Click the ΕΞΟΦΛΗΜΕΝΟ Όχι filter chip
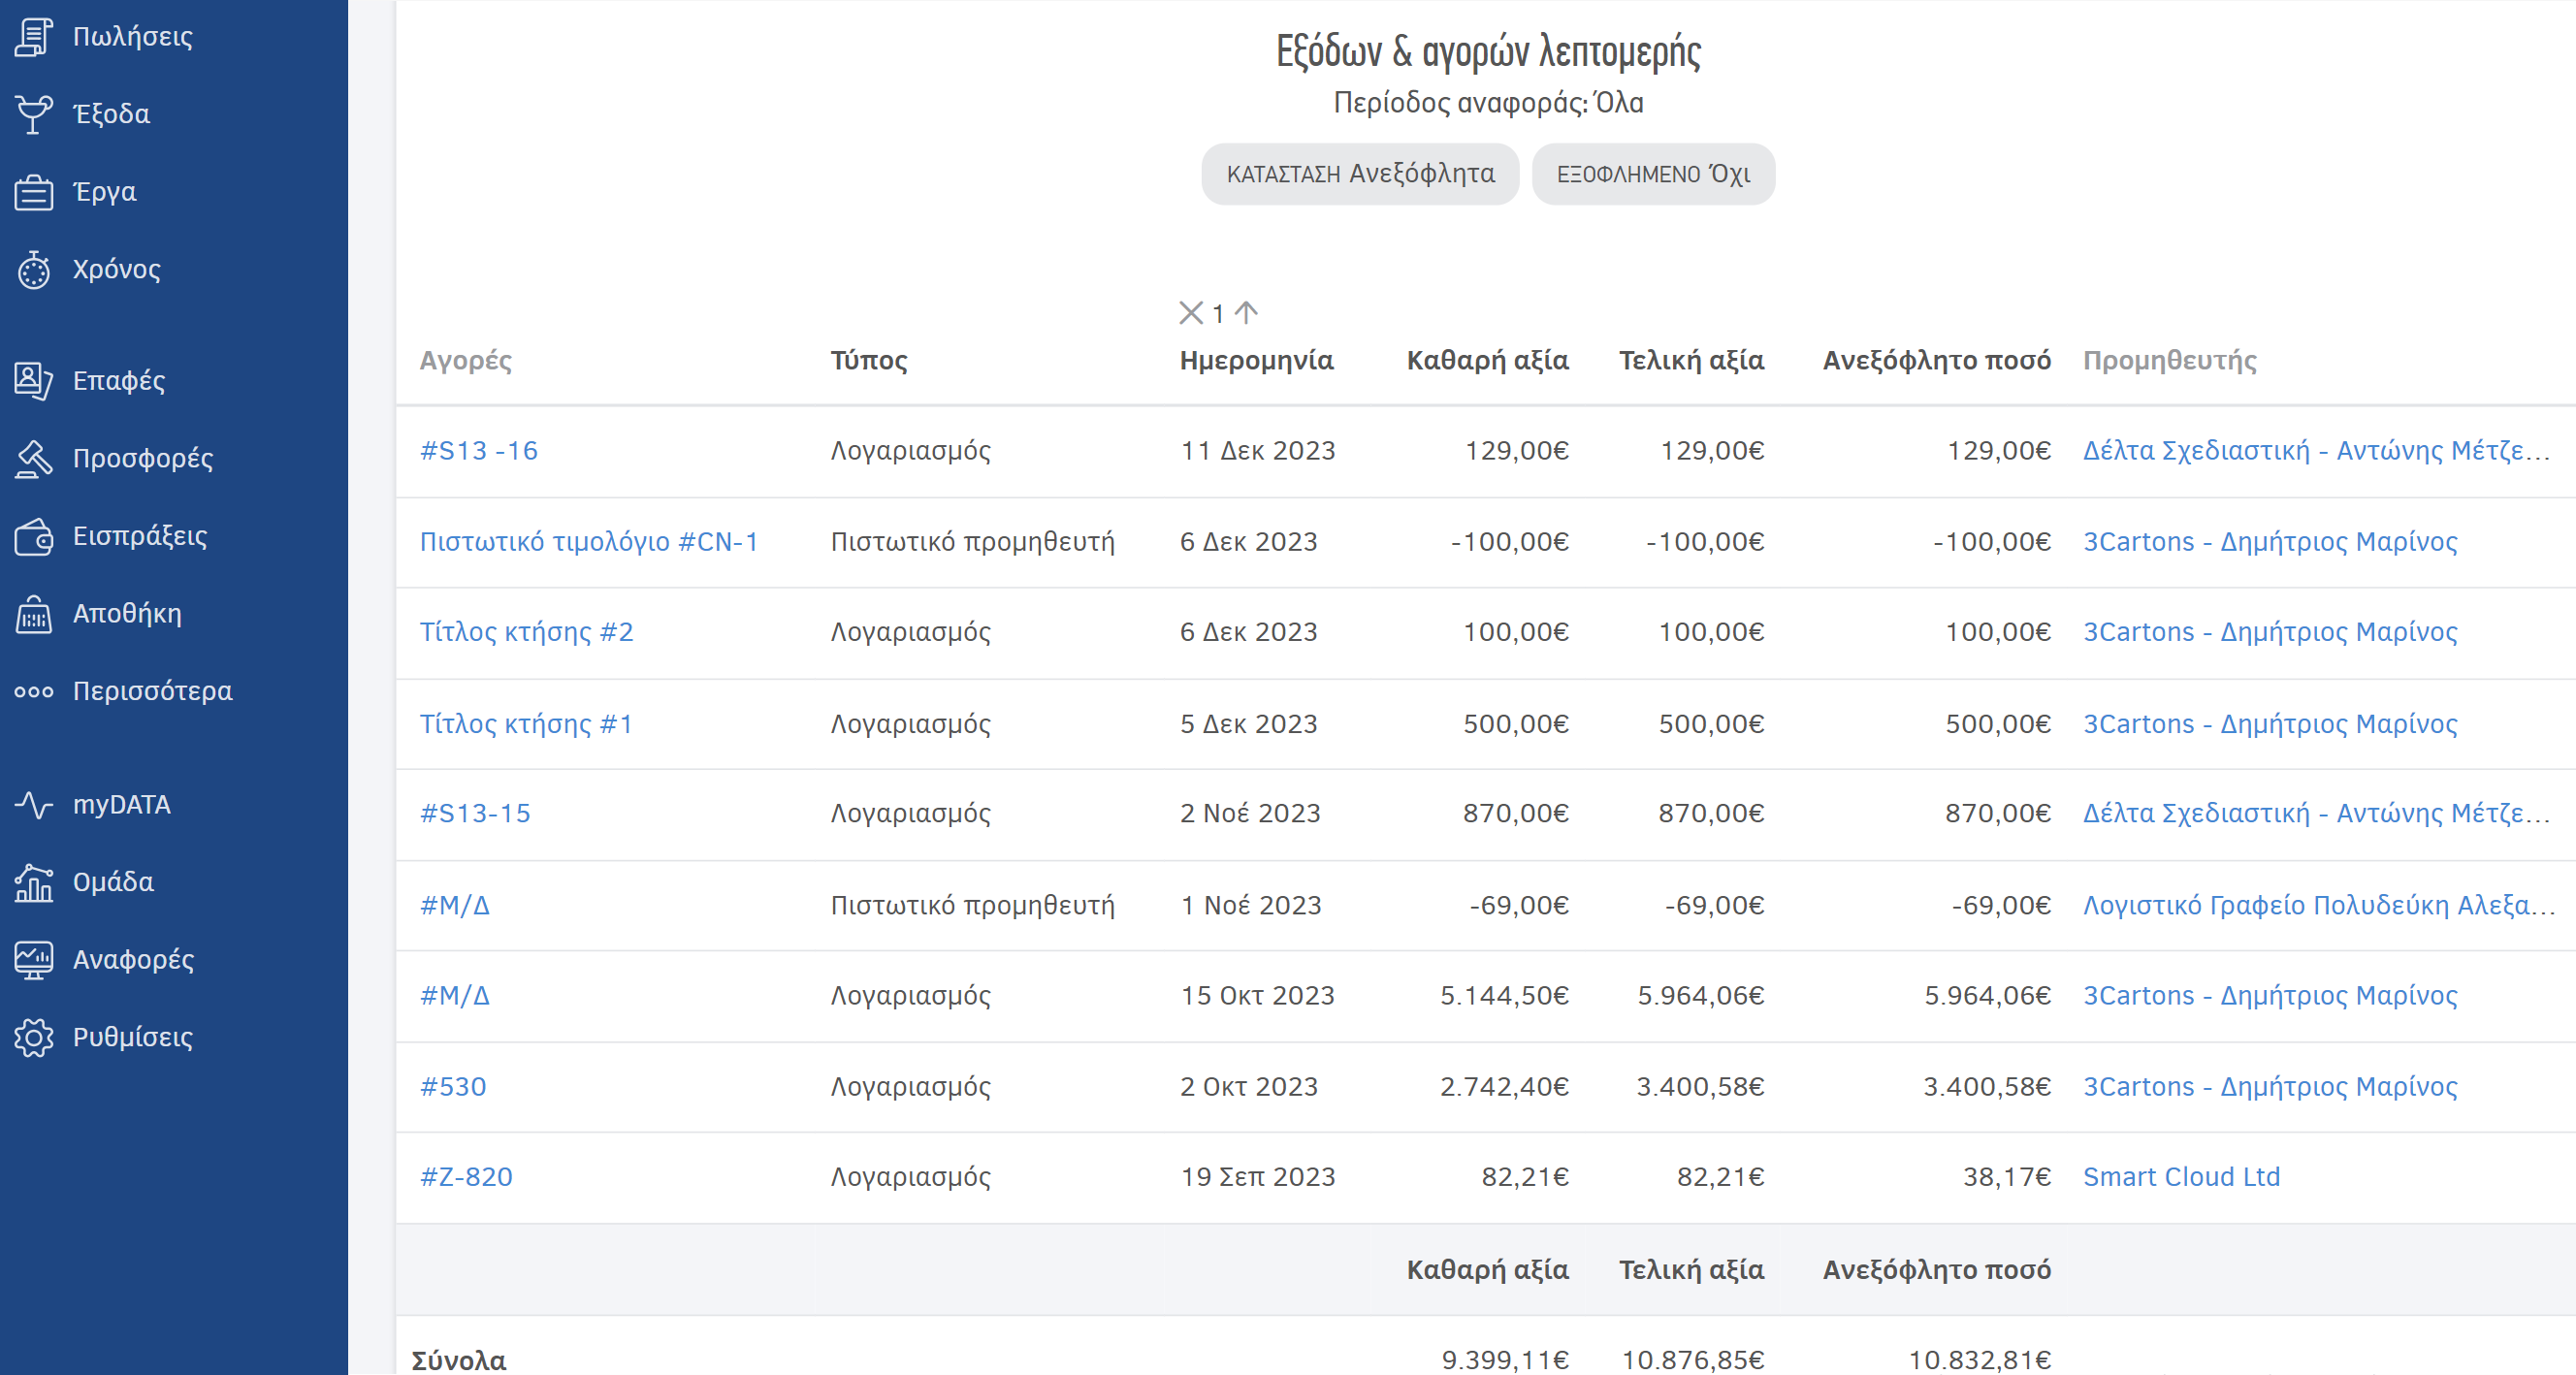This screenshot has width=2576, height=1375. point(1653,174)
